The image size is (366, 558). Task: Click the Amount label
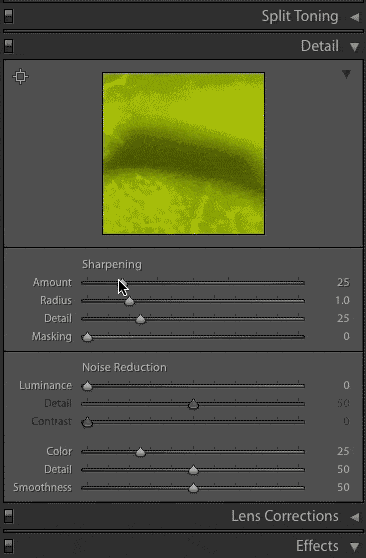tap(52, 283)
